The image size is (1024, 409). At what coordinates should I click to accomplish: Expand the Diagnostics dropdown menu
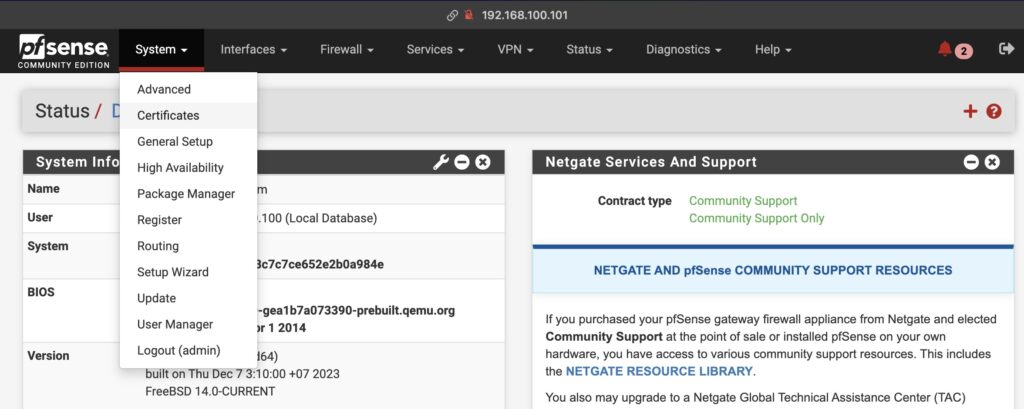click(684, 50)
